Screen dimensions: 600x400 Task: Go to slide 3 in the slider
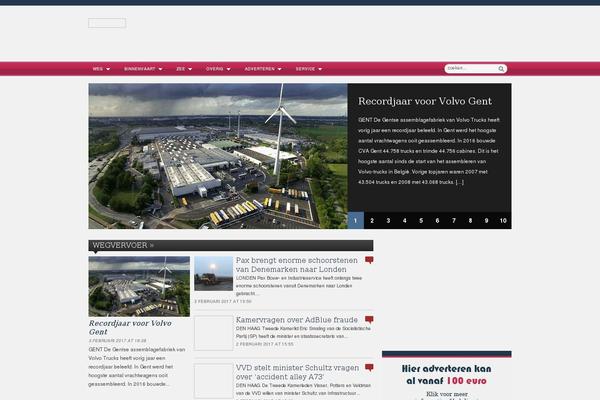[x=388, y=220]
